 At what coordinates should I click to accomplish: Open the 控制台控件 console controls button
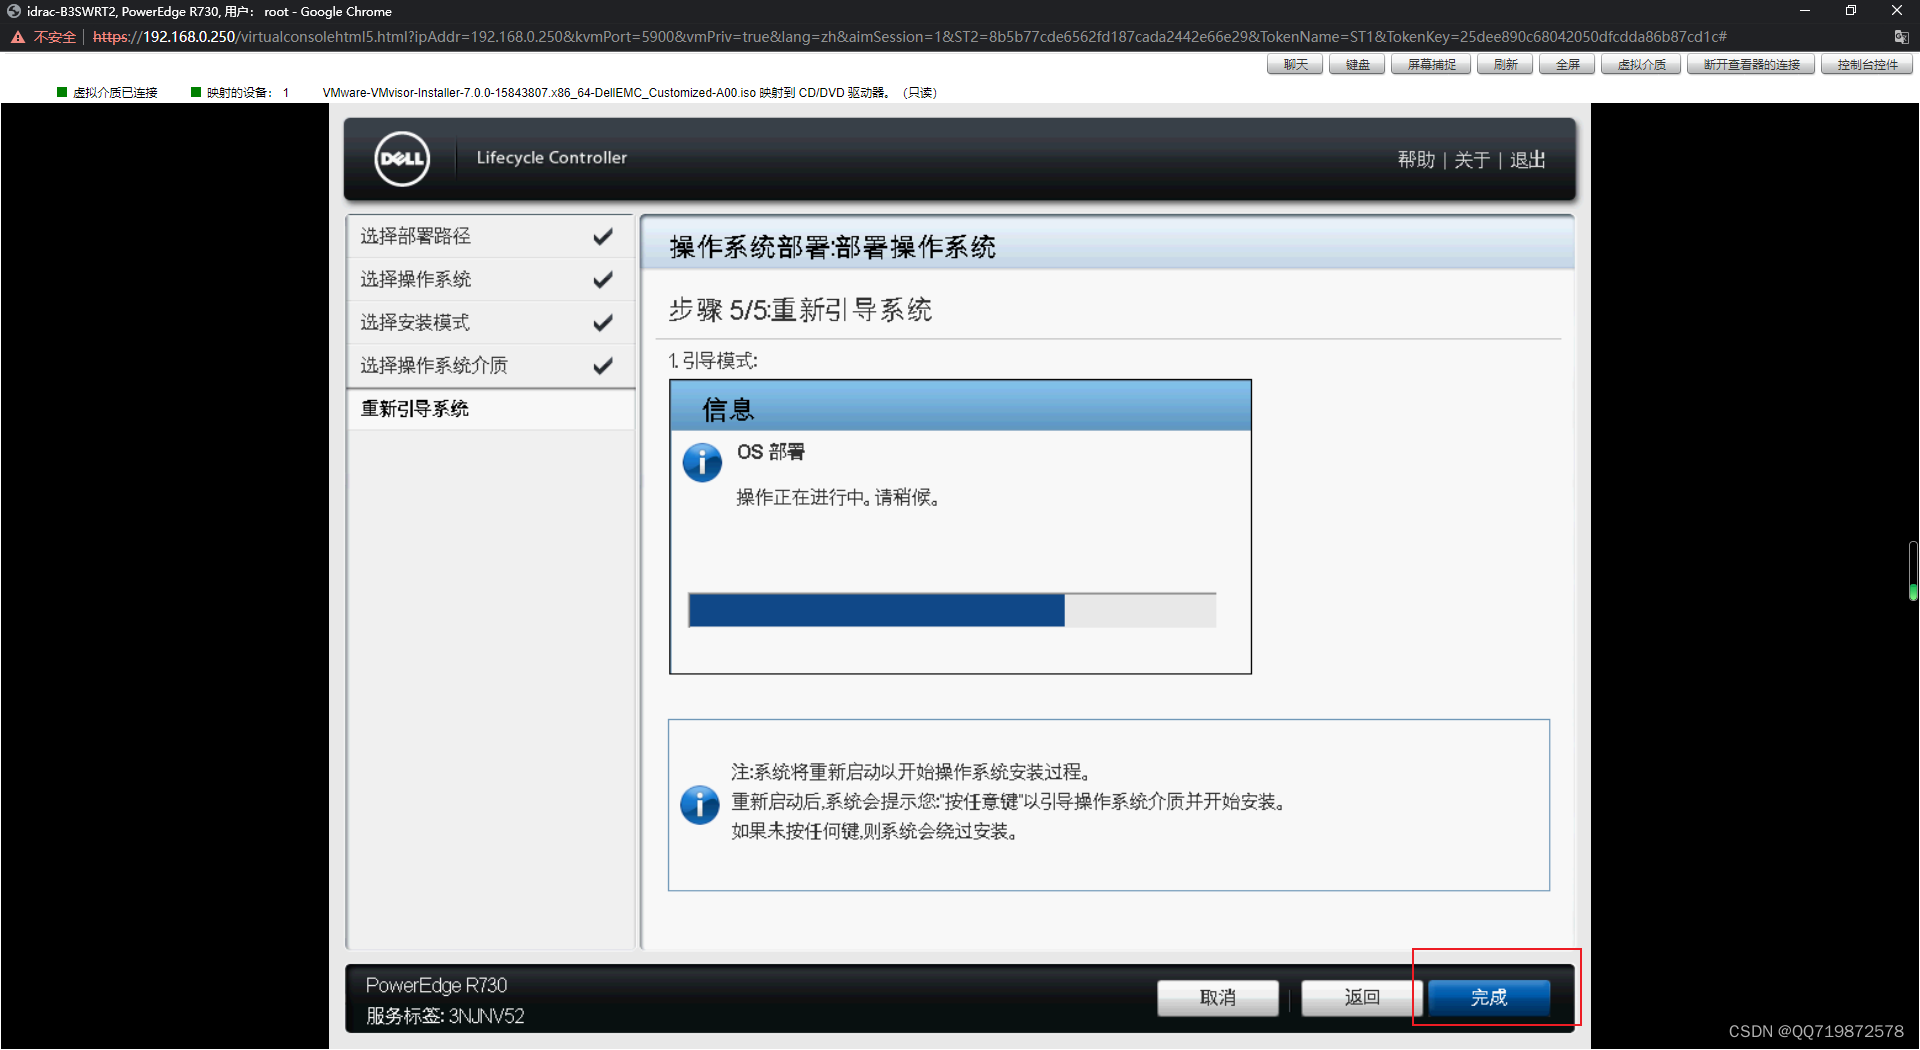coord(1867,65)
